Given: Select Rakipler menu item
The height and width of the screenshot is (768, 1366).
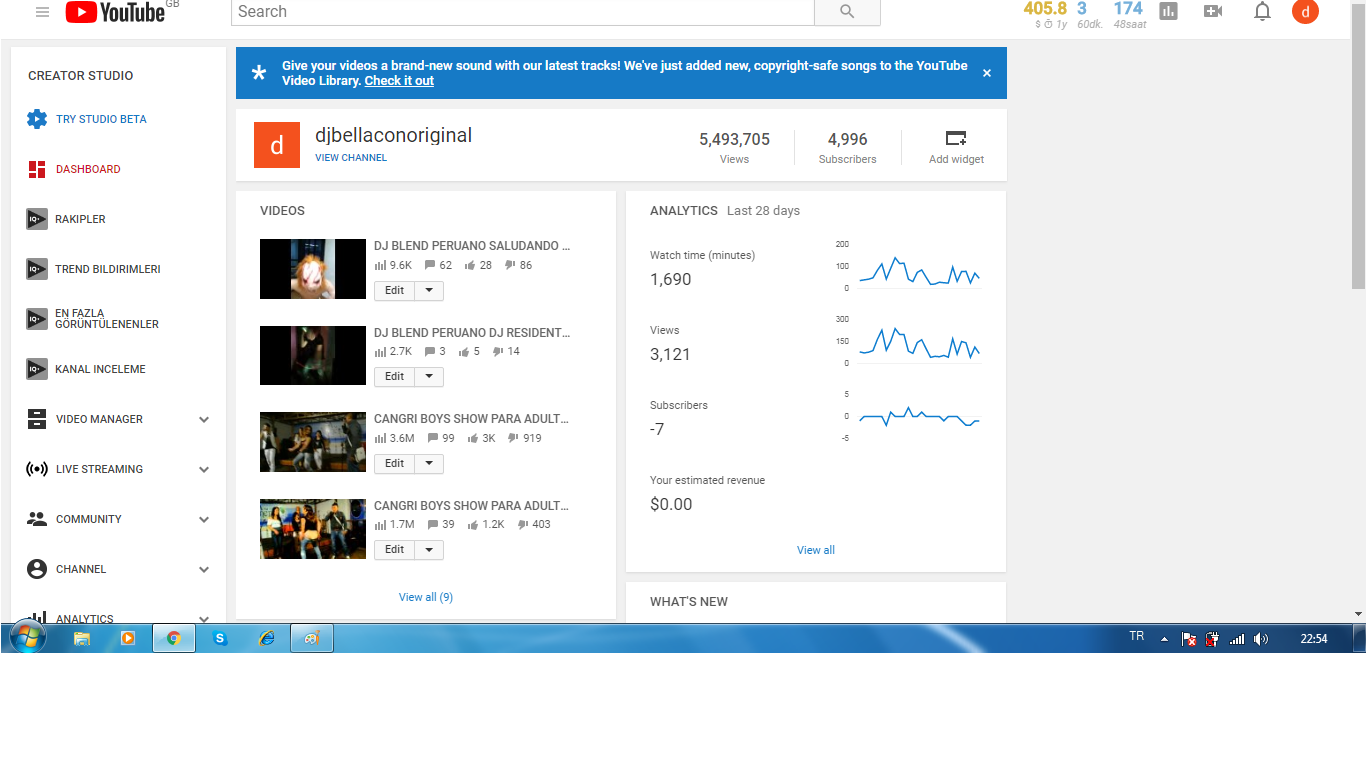Looking at the screenshot, I should 80,219.
